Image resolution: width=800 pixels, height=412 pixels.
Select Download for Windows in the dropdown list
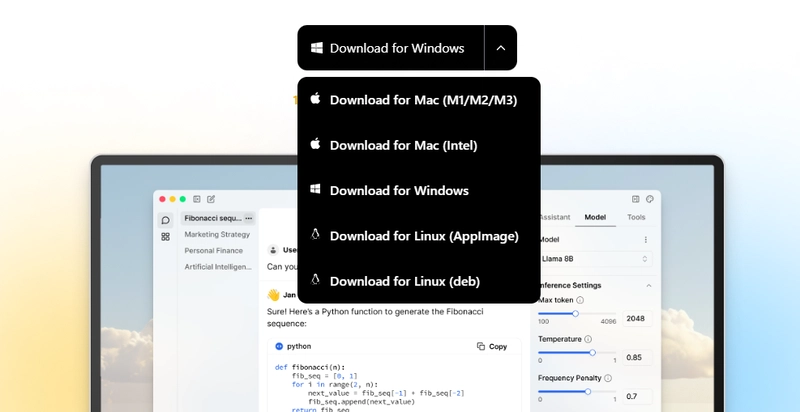419,191
